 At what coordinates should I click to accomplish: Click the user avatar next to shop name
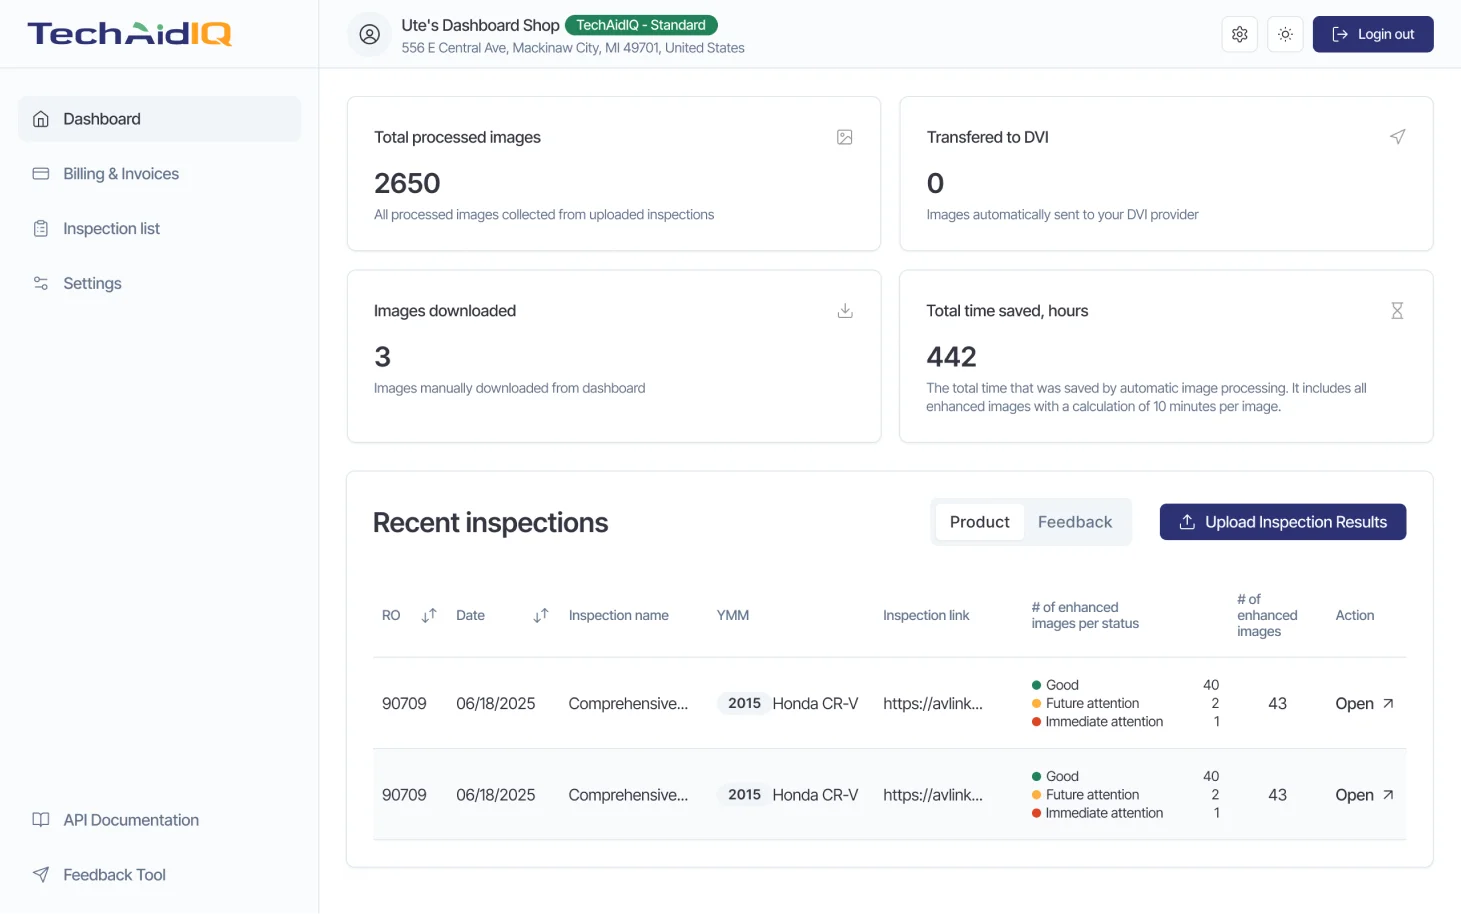pyautogui.click(x=369, y=34)
